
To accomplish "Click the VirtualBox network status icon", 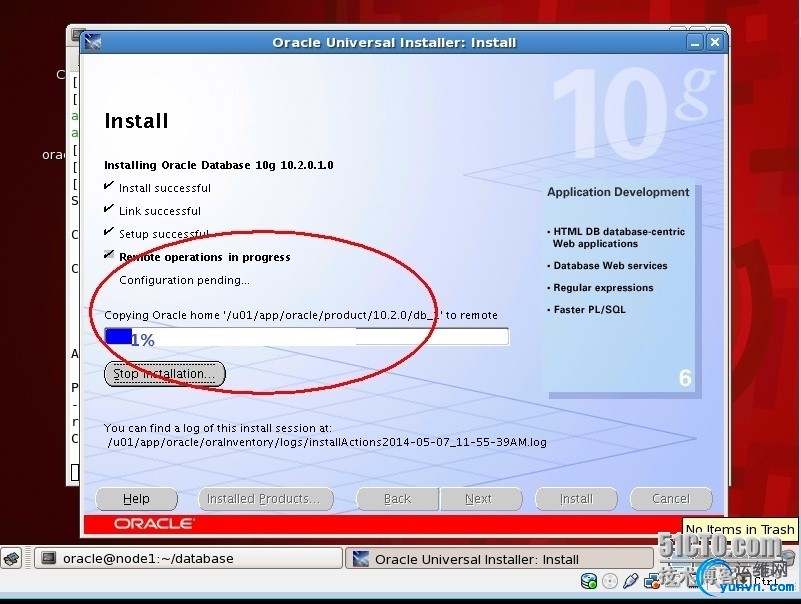I will click(651, 581).
